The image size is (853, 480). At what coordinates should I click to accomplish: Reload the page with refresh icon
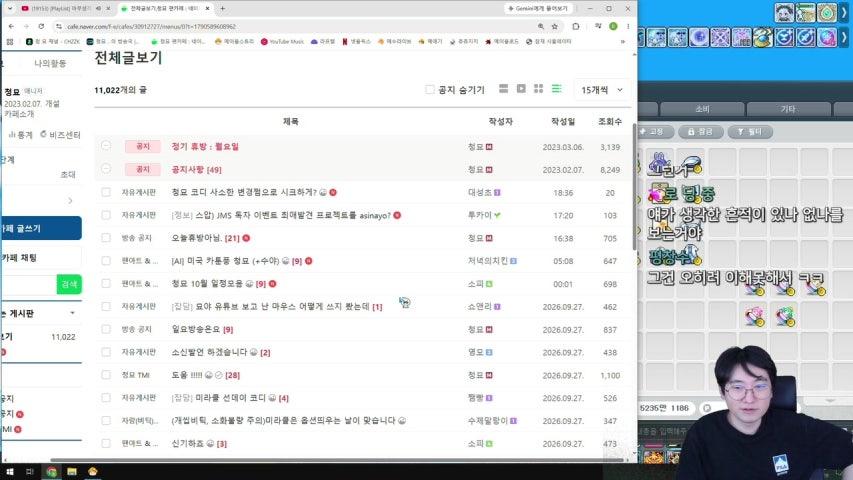coord(41,26)
